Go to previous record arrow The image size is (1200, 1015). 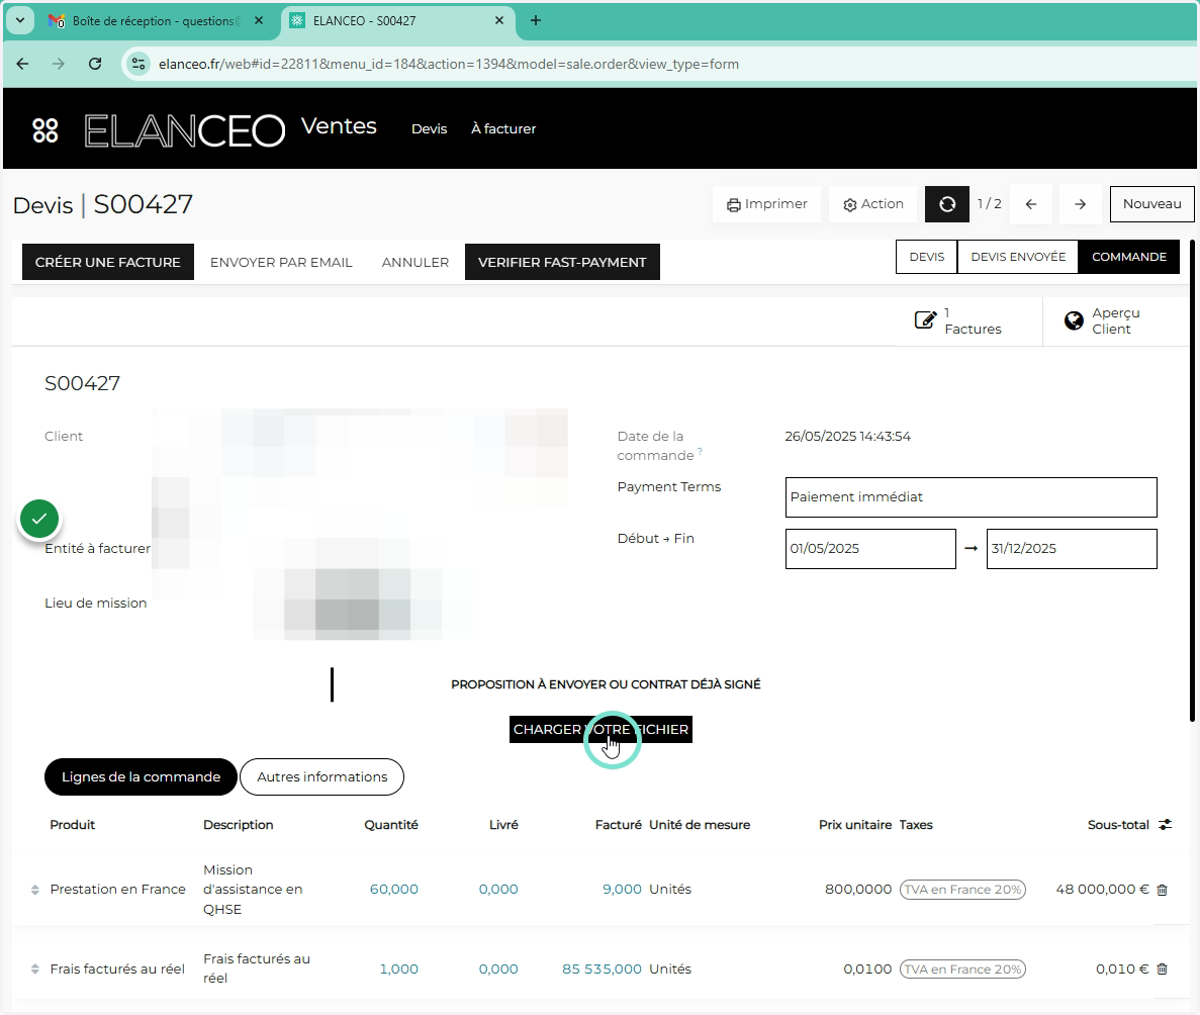coord(1031,204)
